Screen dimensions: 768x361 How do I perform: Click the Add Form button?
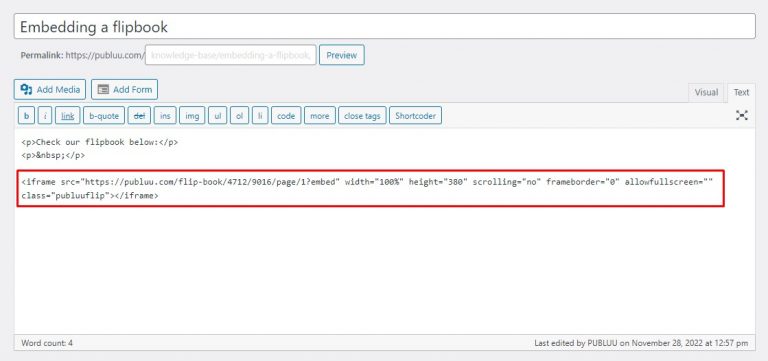pos(124,90)
